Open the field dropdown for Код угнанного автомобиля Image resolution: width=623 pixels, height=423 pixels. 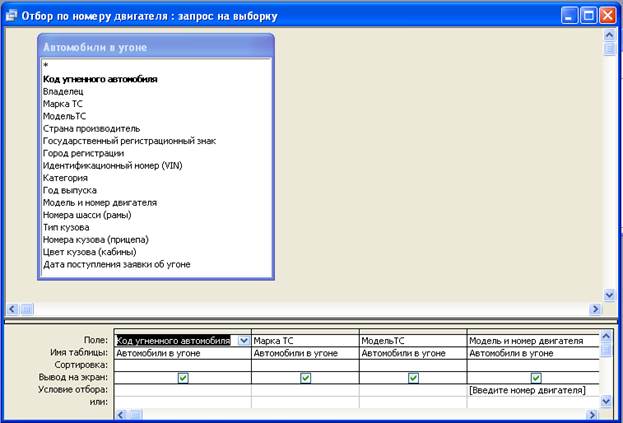(244, 341)
